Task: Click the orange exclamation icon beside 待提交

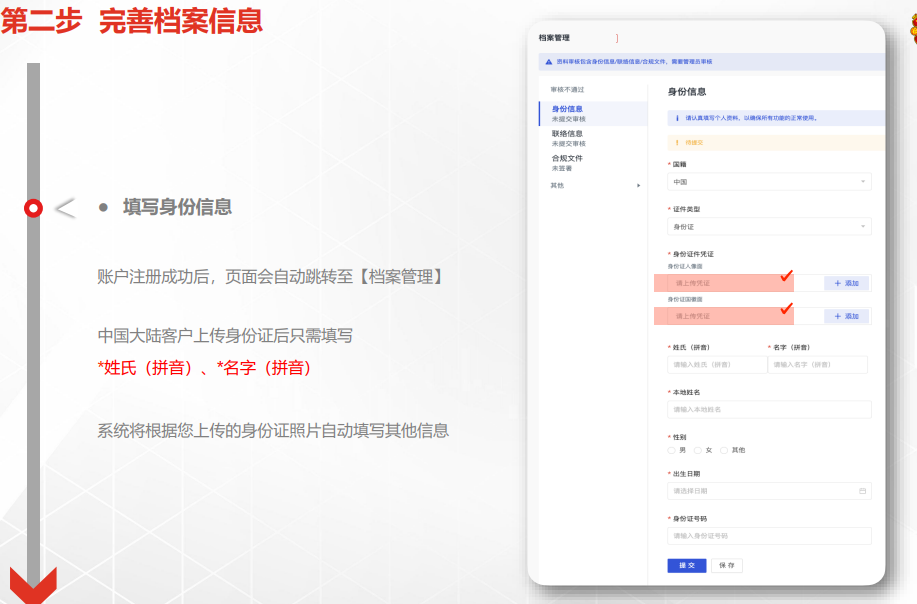Action: (677, 143)
